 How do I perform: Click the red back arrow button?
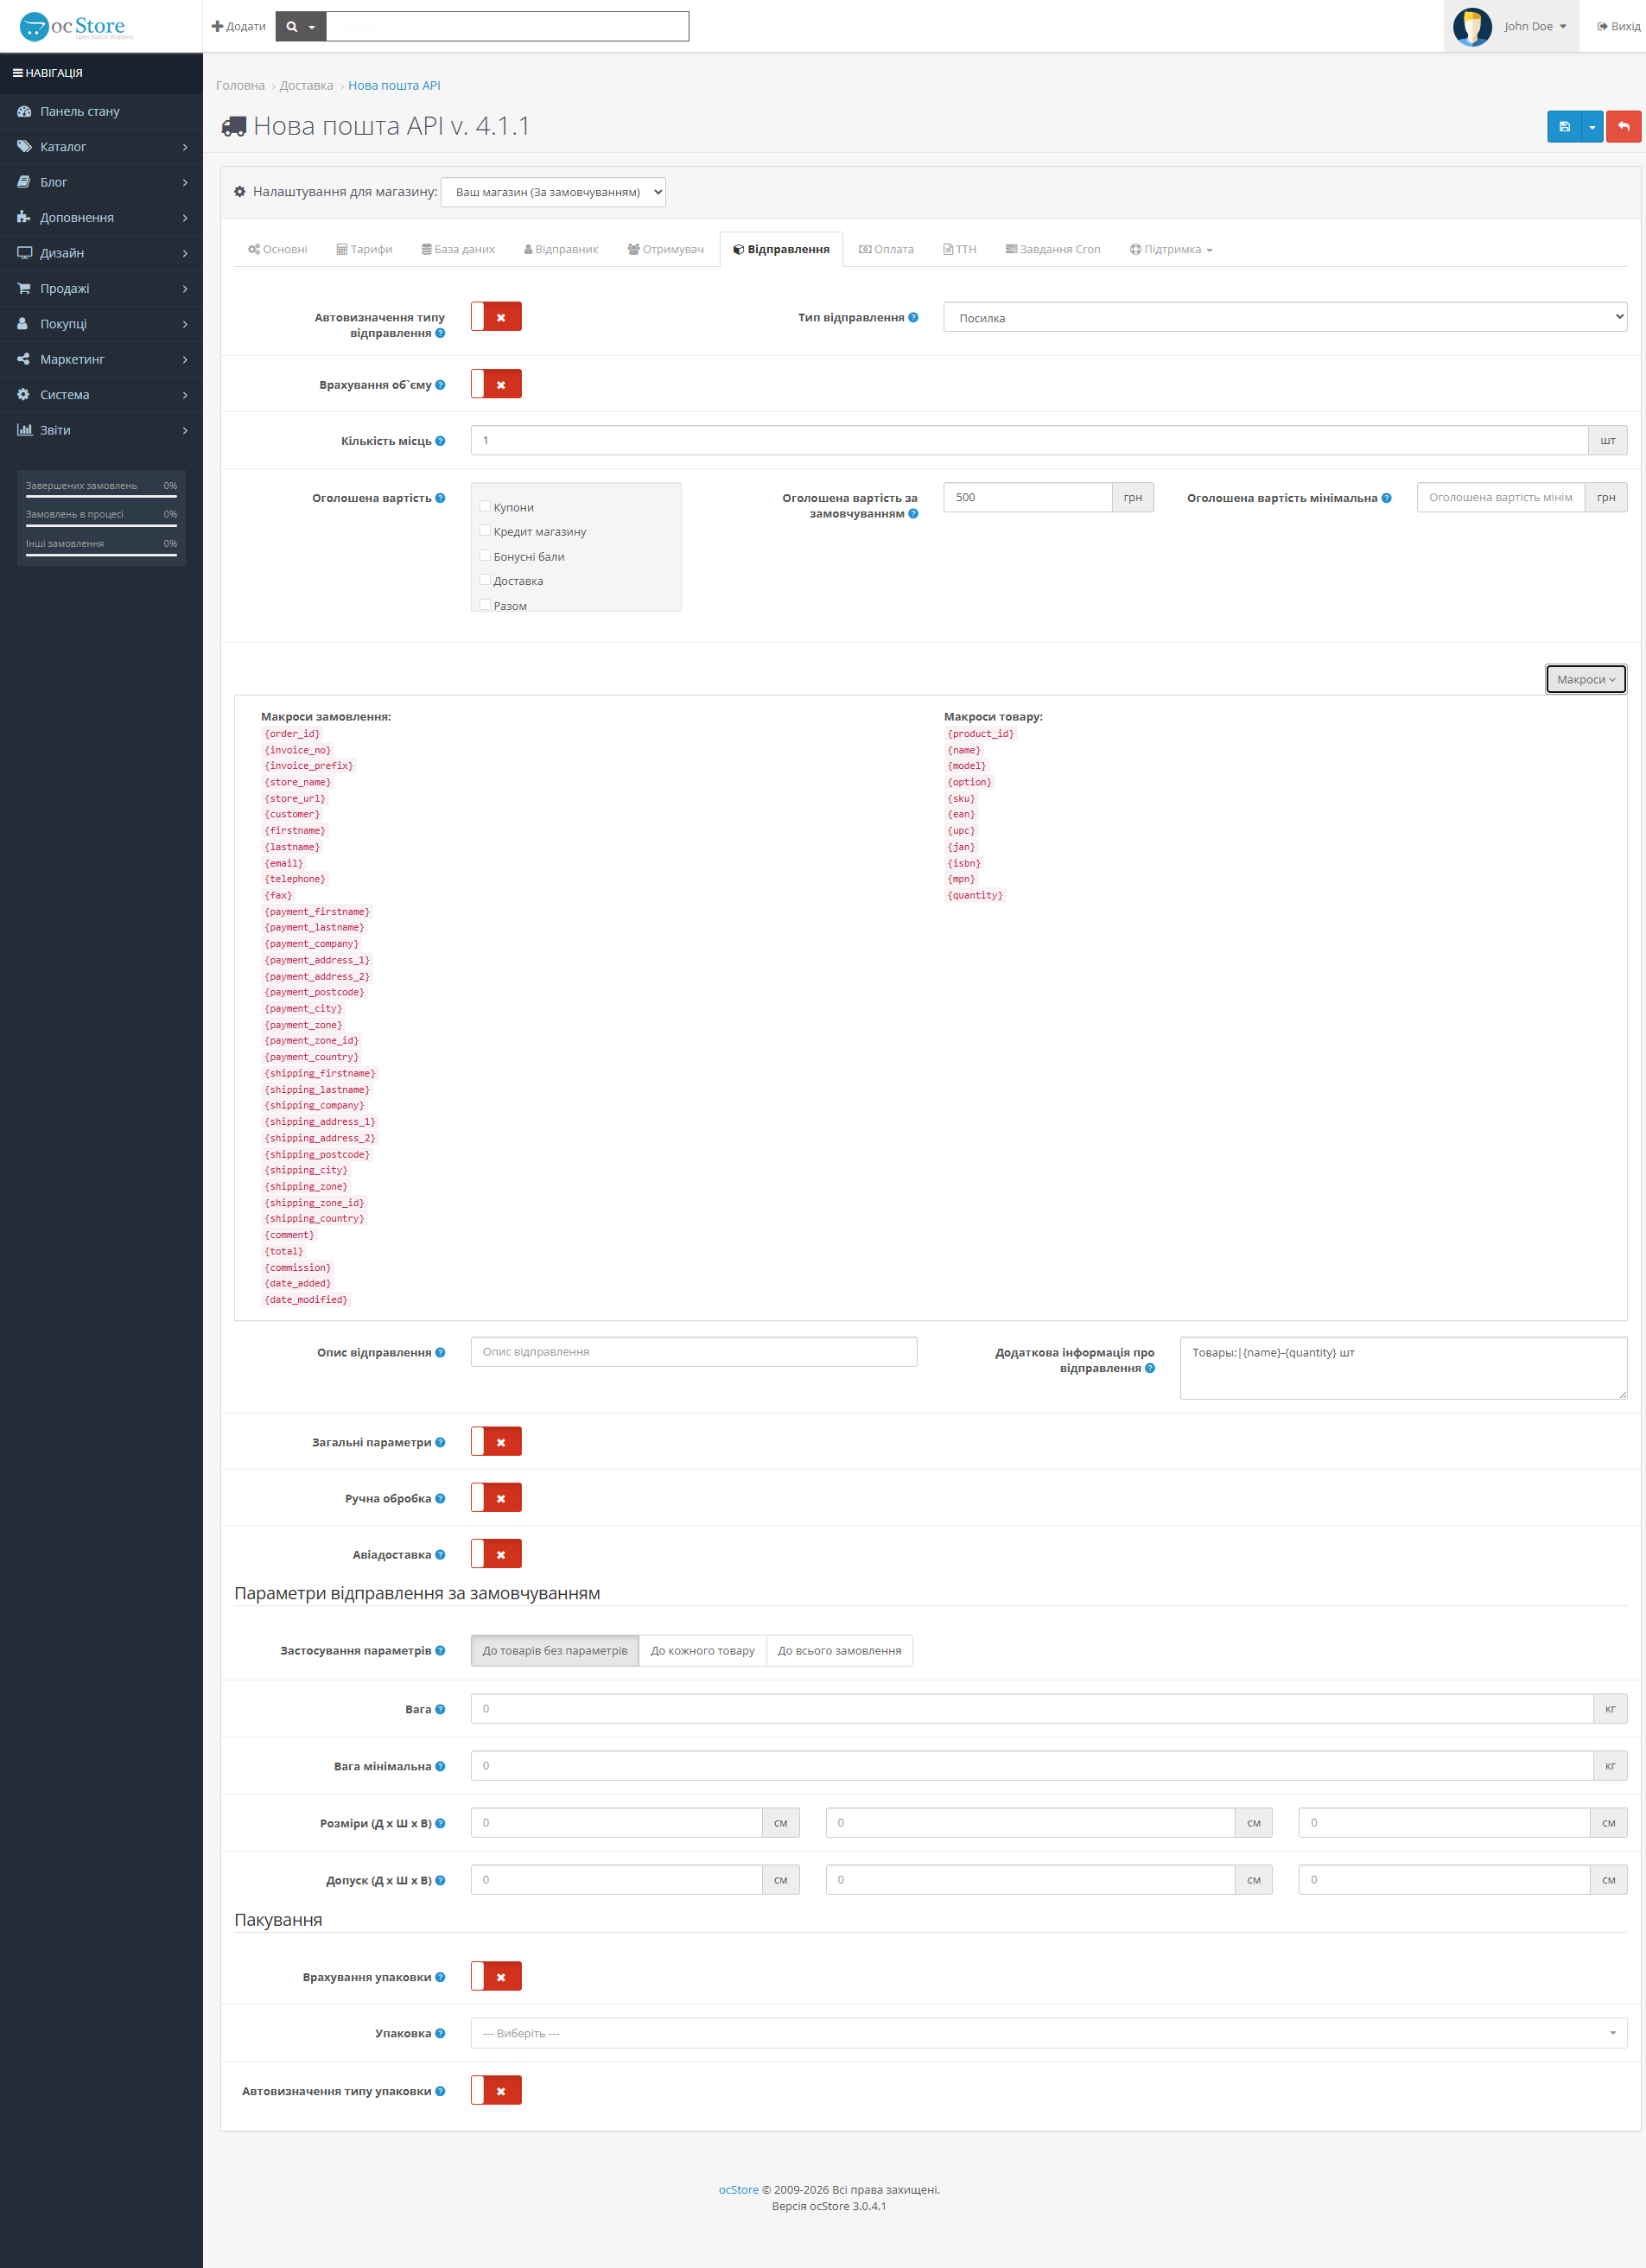click(1623, 127)
